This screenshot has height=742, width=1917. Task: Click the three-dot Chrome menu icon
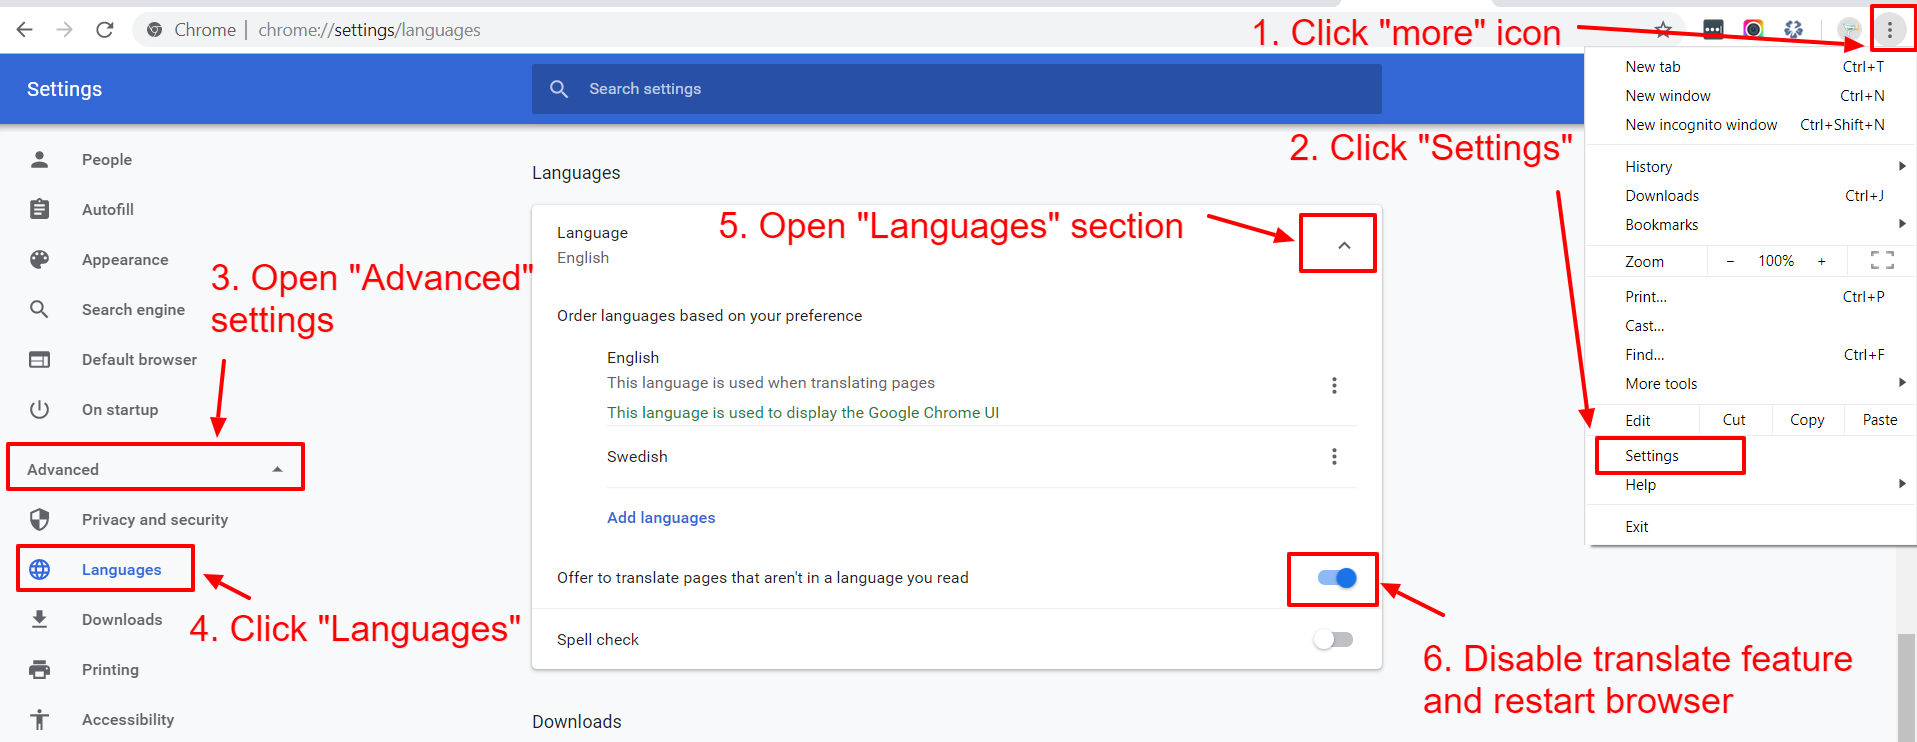coord(1890,30)
